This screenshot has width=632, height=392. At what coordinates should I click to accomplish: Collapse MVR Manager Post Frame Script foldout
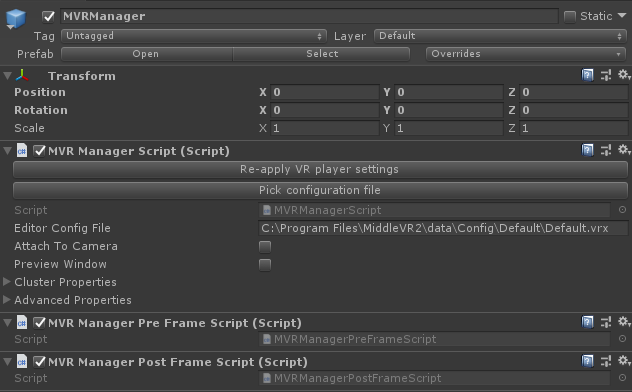click(x=7, y=361)
